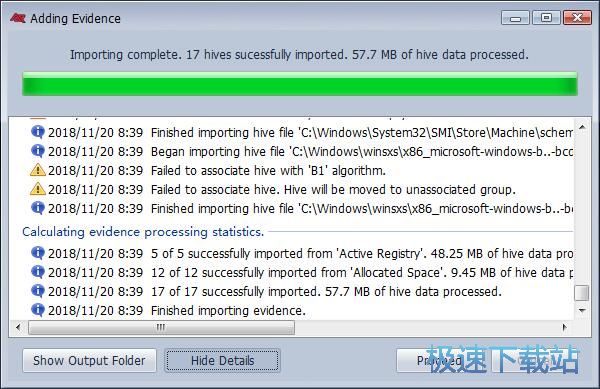
Task: Click info icon beside 'Finished importing evidence'
Action: tap(38, 310)
